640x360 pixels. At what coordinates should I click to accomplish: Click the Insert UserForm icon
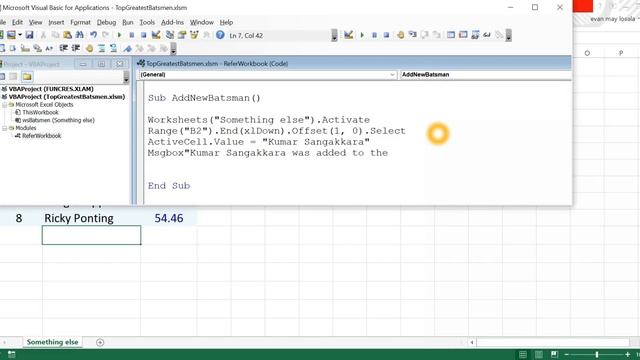tap(11, 35)
